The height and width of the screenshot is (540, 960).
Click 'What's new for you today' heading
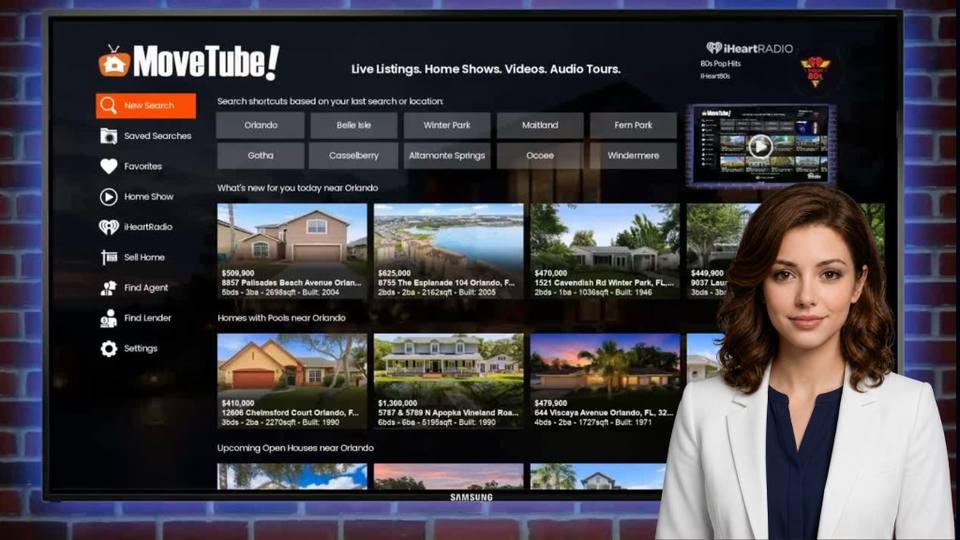coord(298,188)
